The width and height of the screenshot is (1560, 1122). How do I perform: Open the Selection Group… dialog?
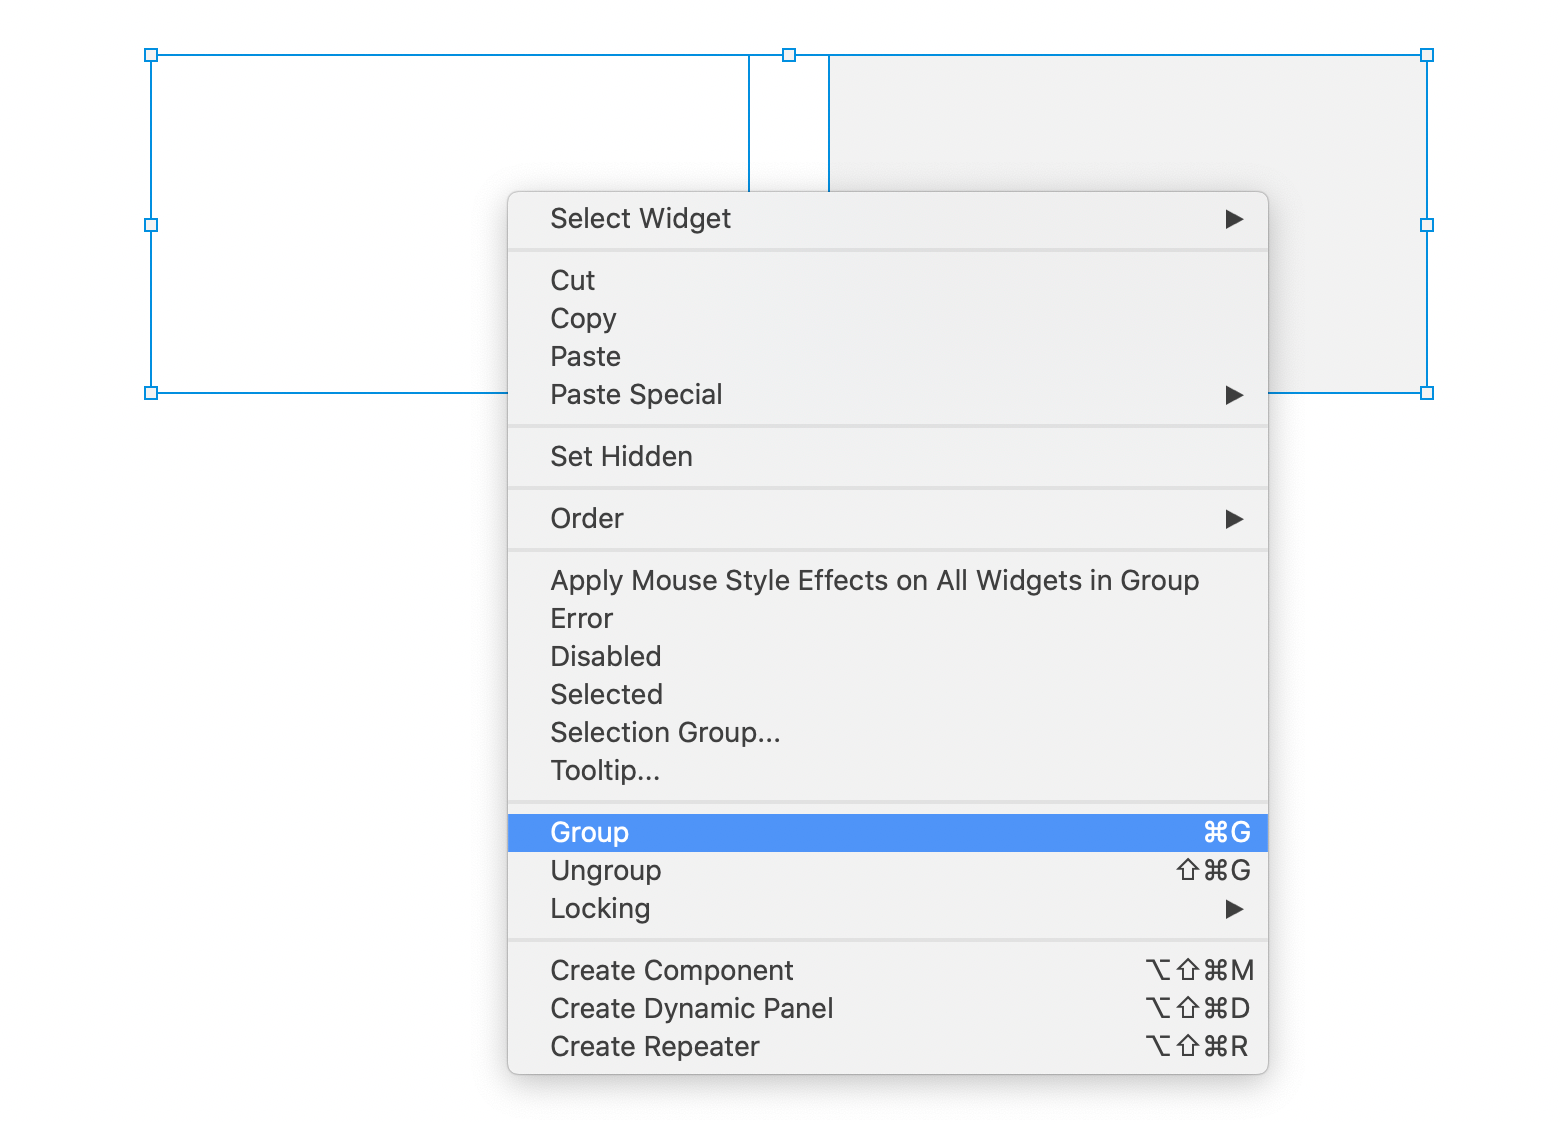click(x=888, y=733)
